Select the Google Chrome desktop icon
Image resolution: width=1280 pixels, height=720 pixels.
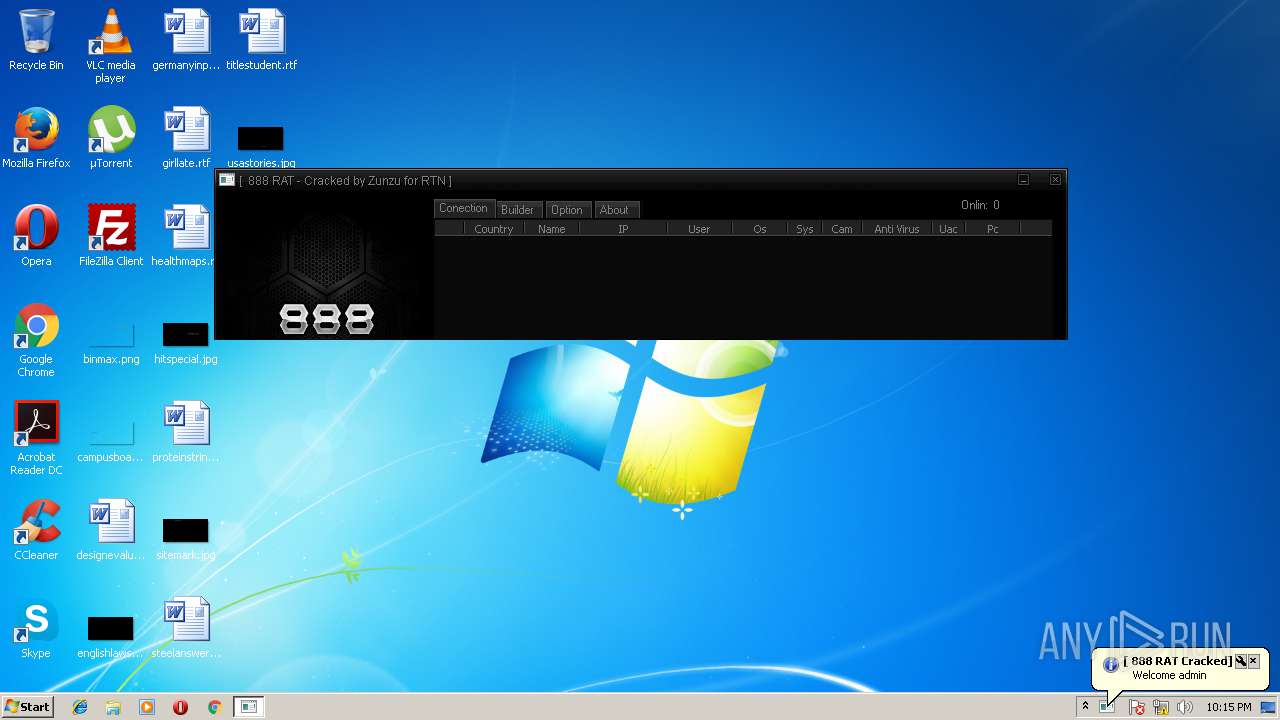pos(36,341)
